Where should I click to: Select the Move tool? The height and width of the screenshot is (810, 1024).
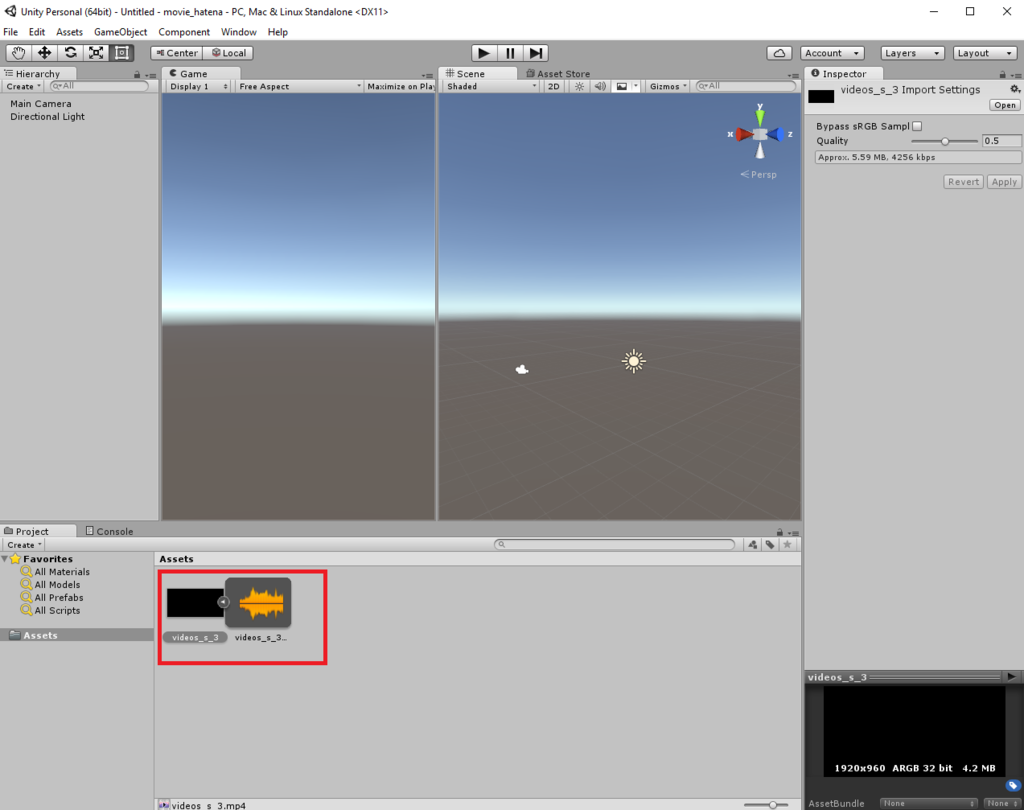[44, 53]
